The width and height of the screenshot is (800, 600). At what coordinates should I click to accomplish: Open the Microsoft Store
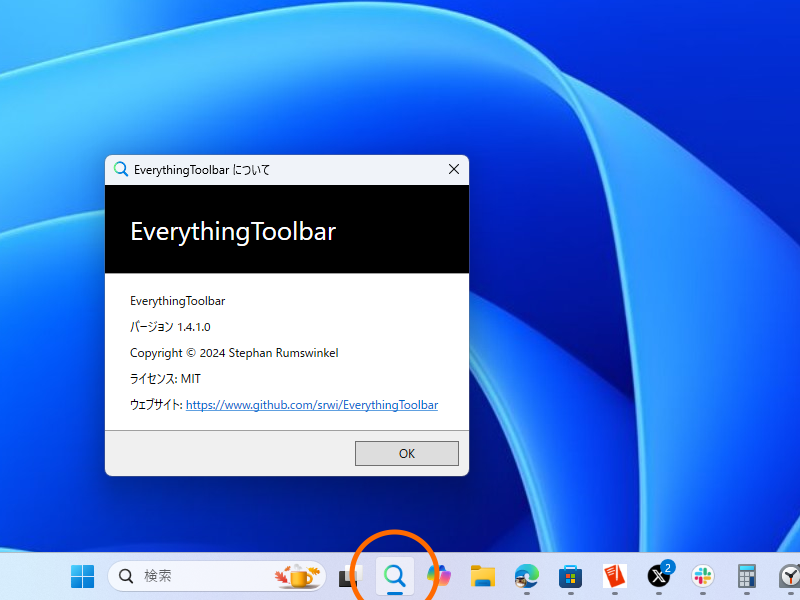[x=570, y=576]
